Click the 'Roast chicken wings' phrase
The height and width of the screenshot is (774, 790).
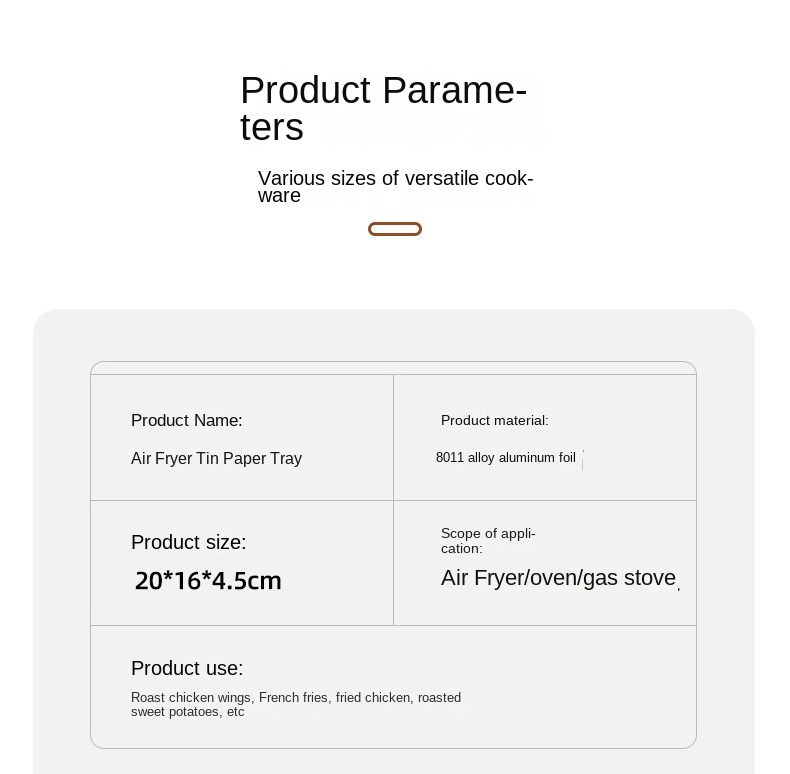coord(191,697)
